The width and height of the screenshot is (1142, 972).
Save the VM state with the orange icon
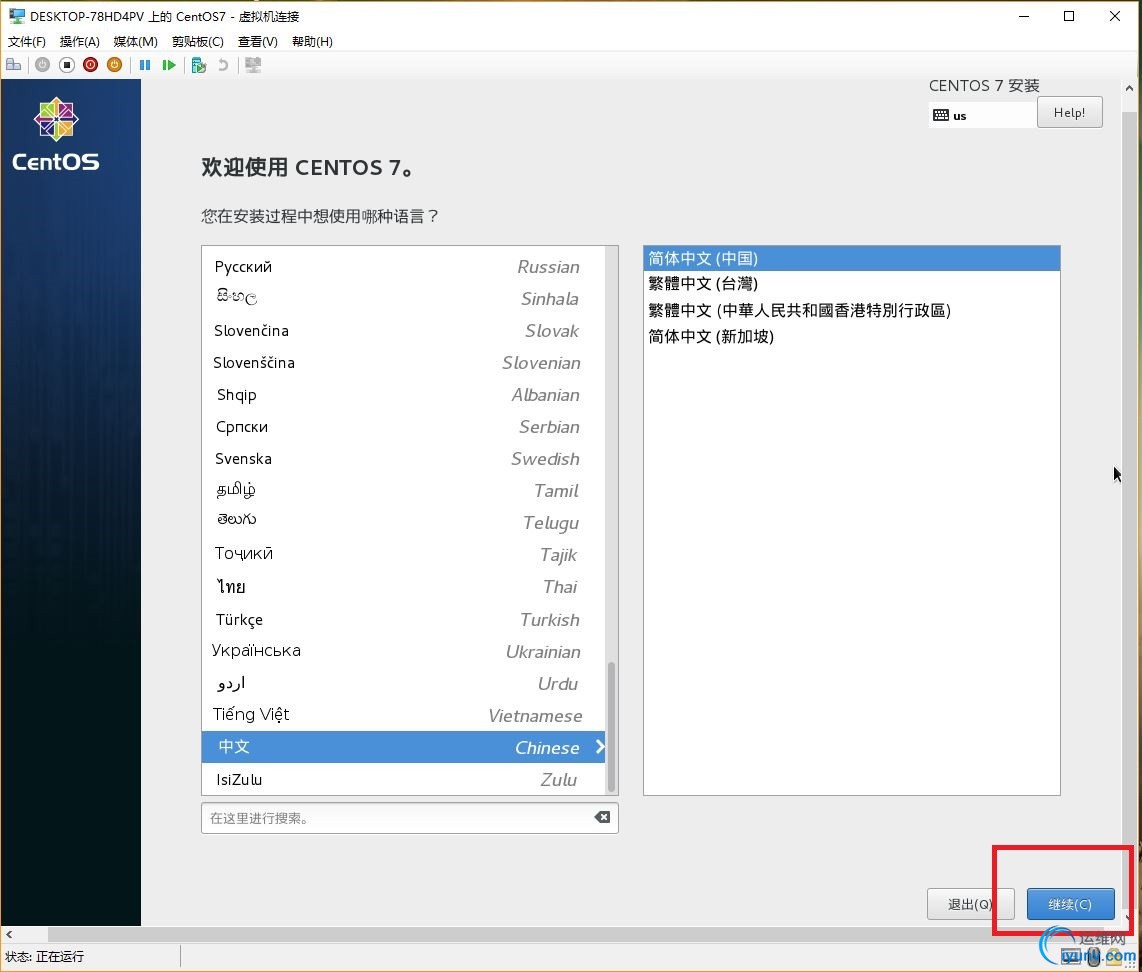pos(114,65)
